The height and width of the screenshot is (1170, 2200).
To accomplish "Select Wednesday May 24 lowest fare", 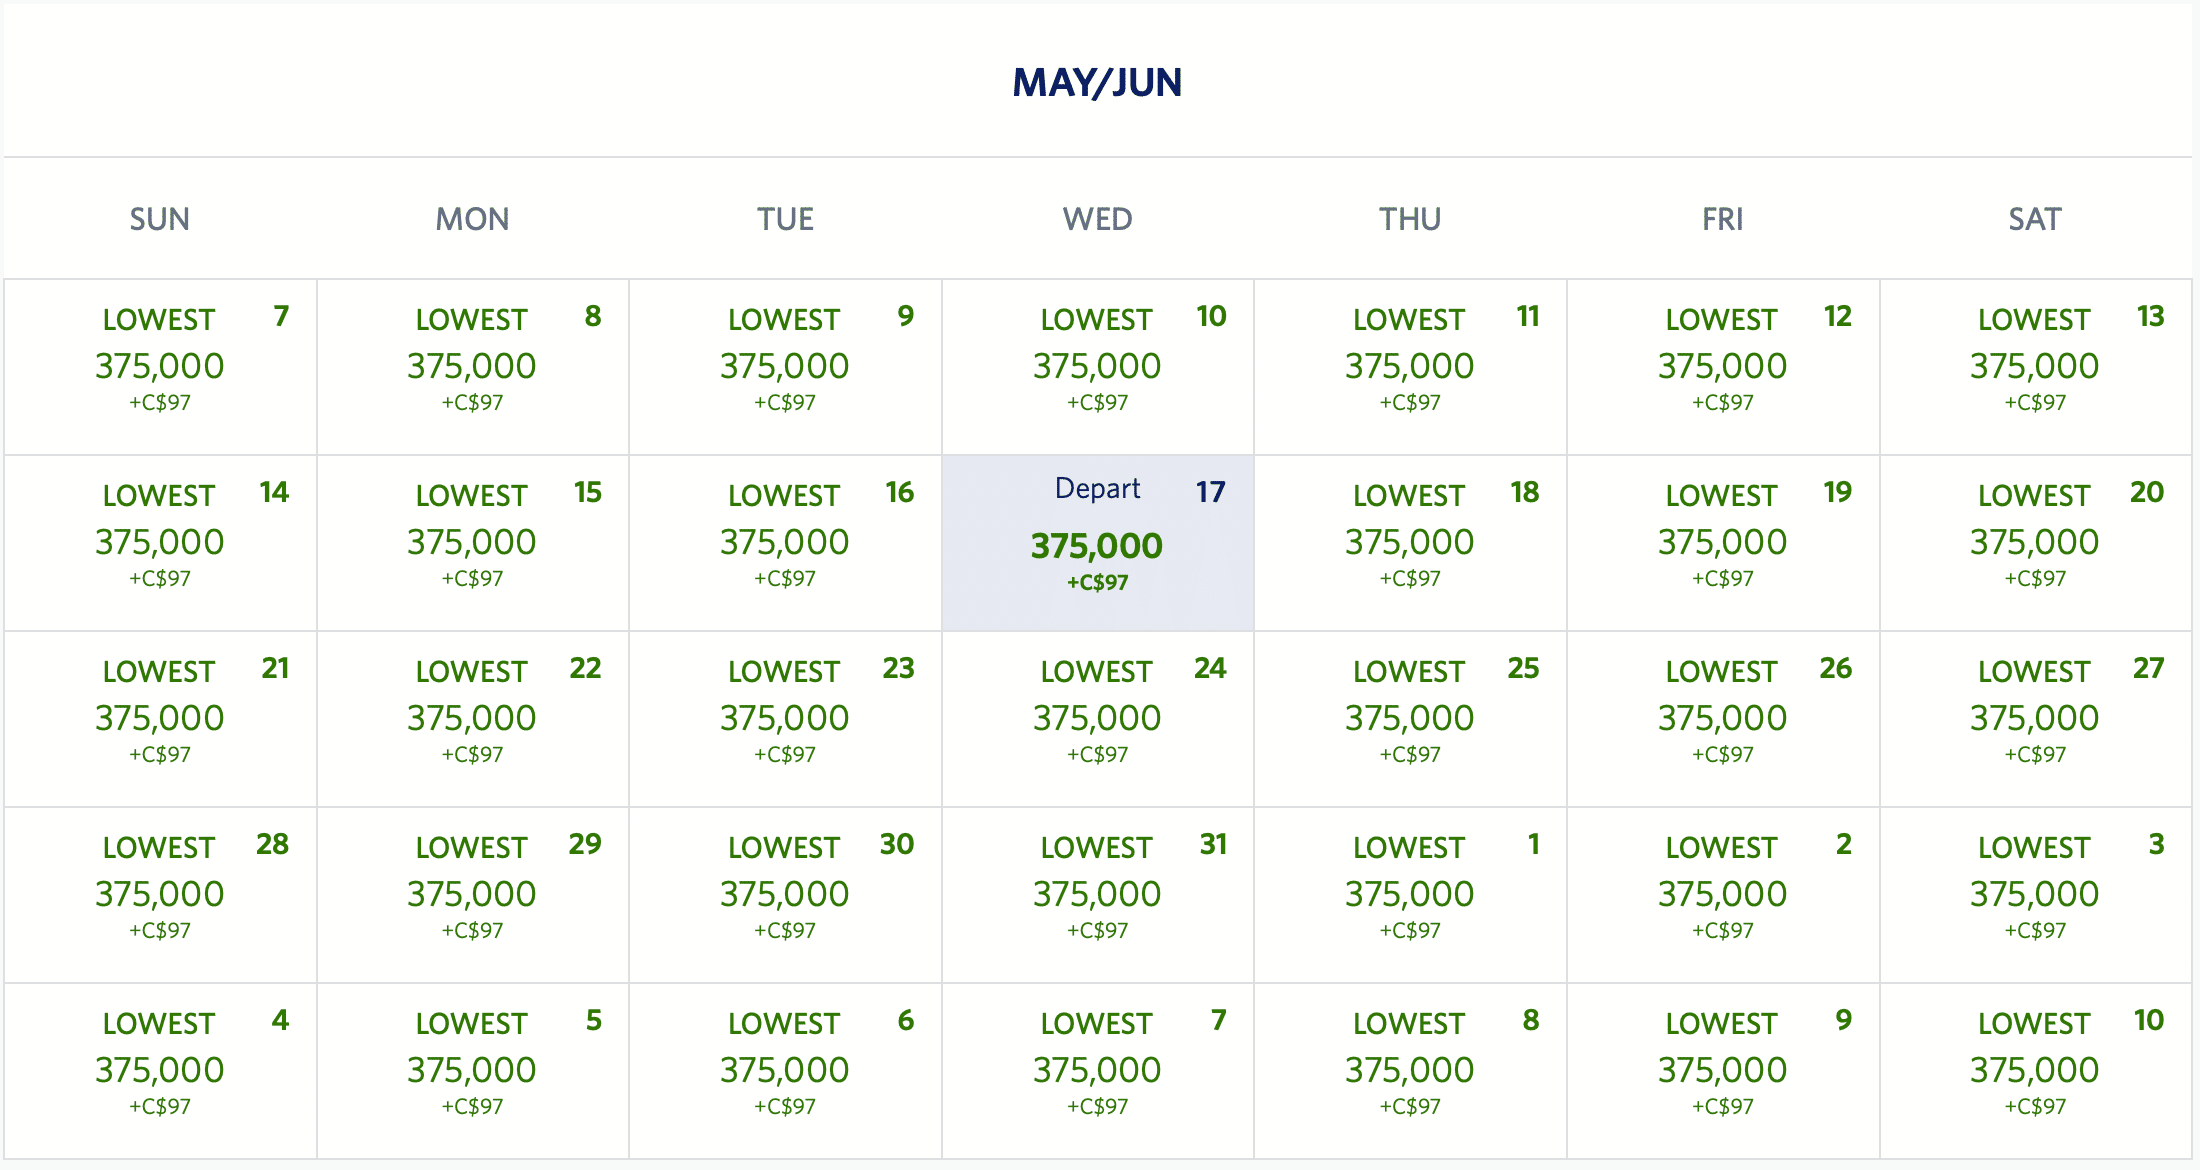I will point(1097,718).
